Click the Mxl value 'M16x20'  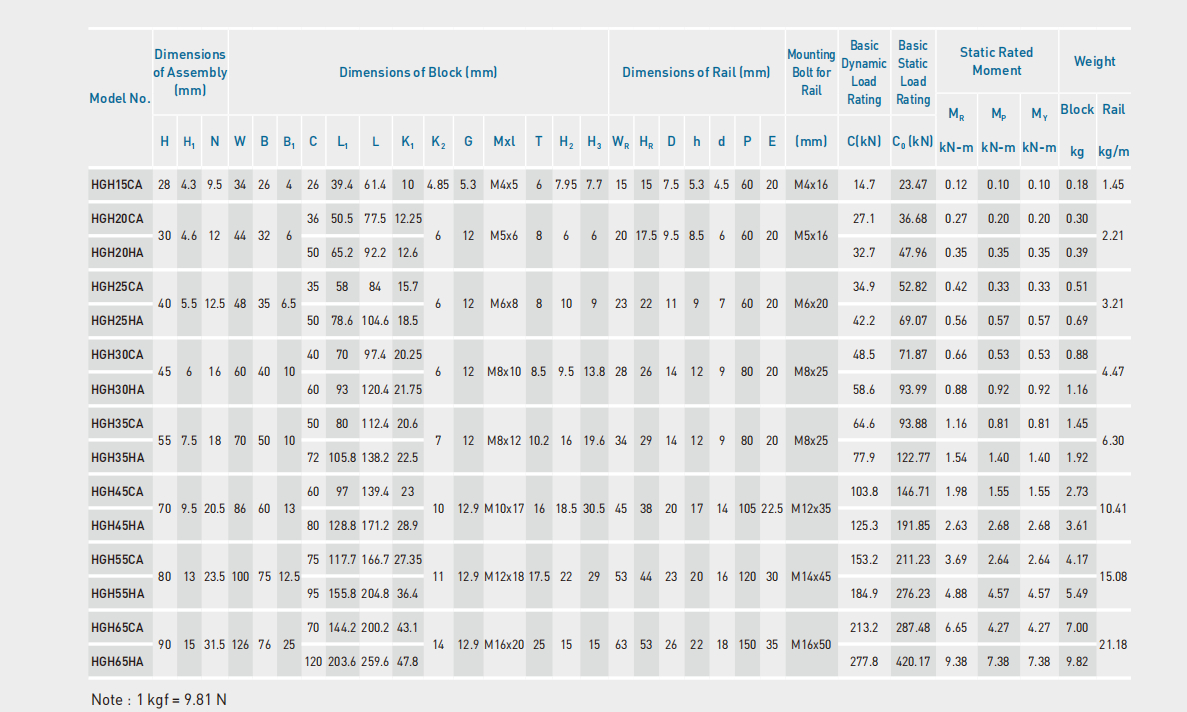[x=504, y=645]
